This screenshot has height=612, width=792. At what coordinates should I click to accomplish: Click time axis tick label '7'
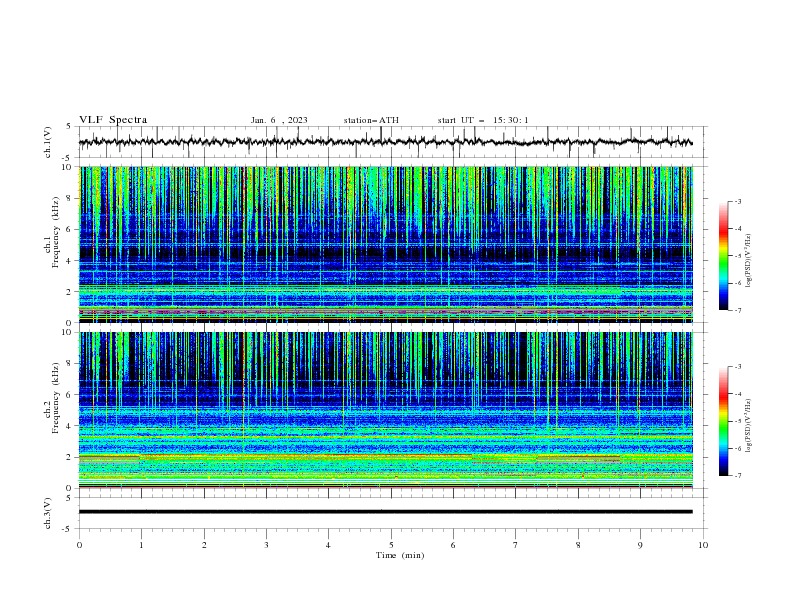pos(516,545)
